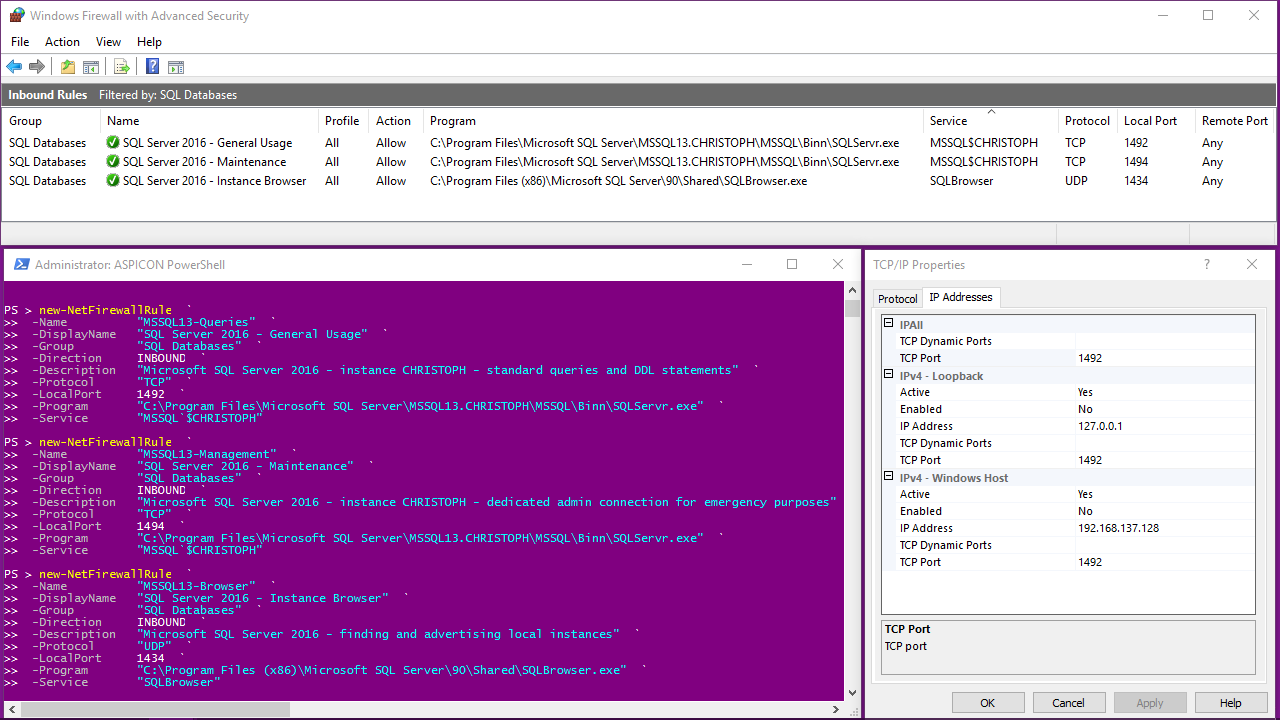Viewport: 1280px width, 720px height.
Task: Sort rules by the Local Port column header
Action: pos(1156,121)
